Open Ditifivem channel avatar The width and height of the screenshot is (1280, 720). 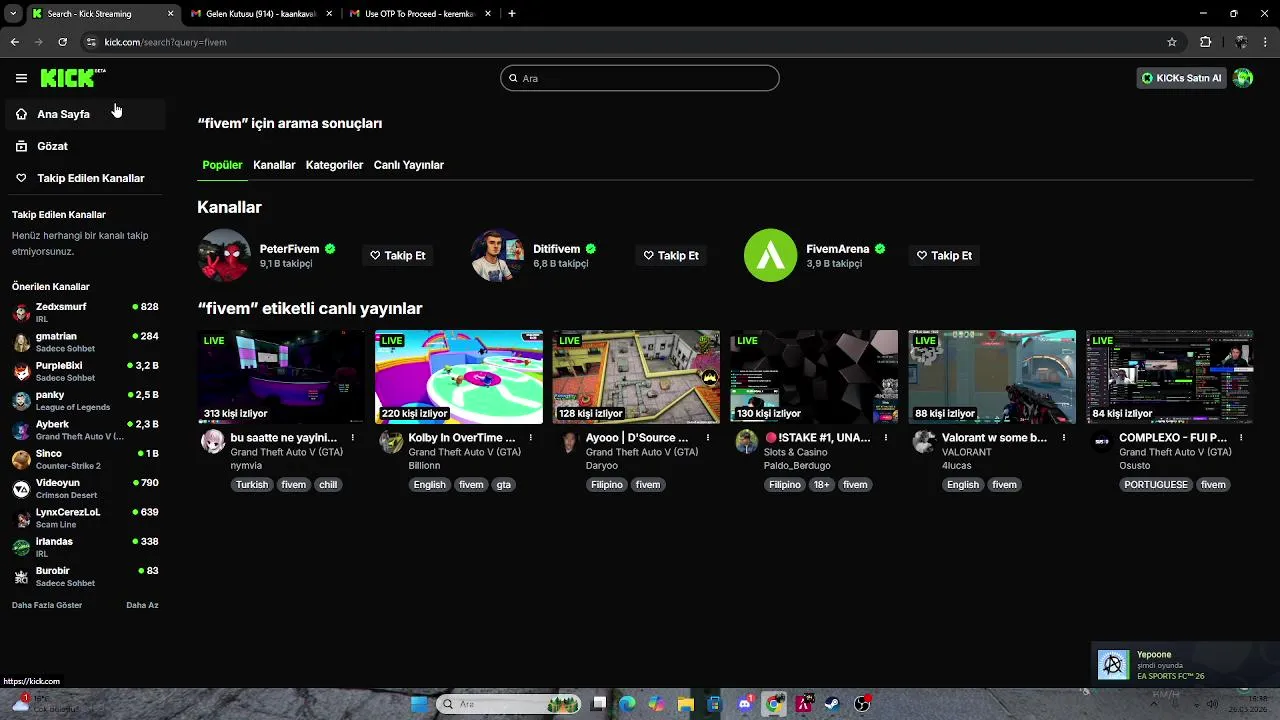497,255
